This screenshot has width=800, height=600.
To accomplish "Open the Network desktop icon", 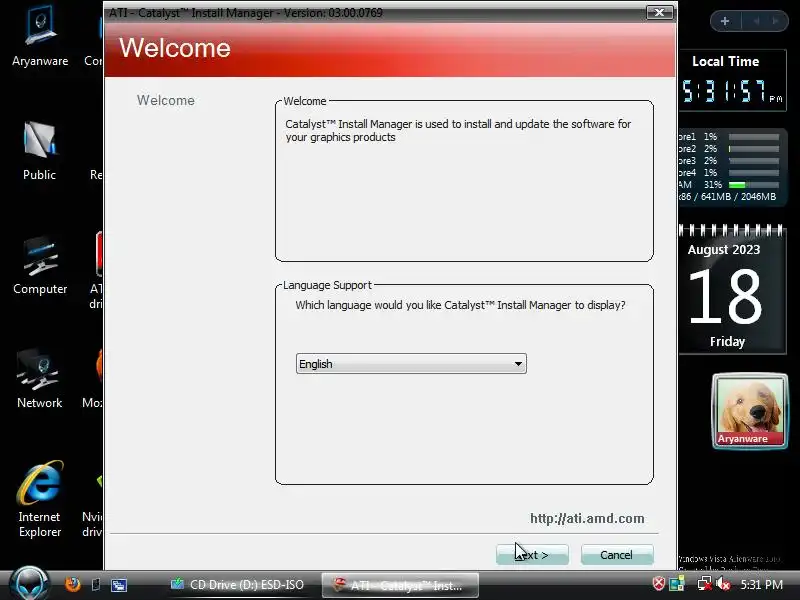I will 39,379.
